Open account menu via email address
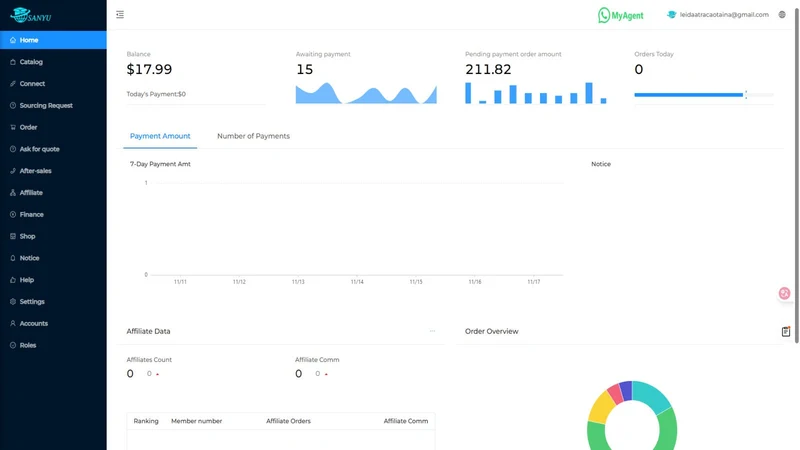800x450 pixels. coord(724,15)
